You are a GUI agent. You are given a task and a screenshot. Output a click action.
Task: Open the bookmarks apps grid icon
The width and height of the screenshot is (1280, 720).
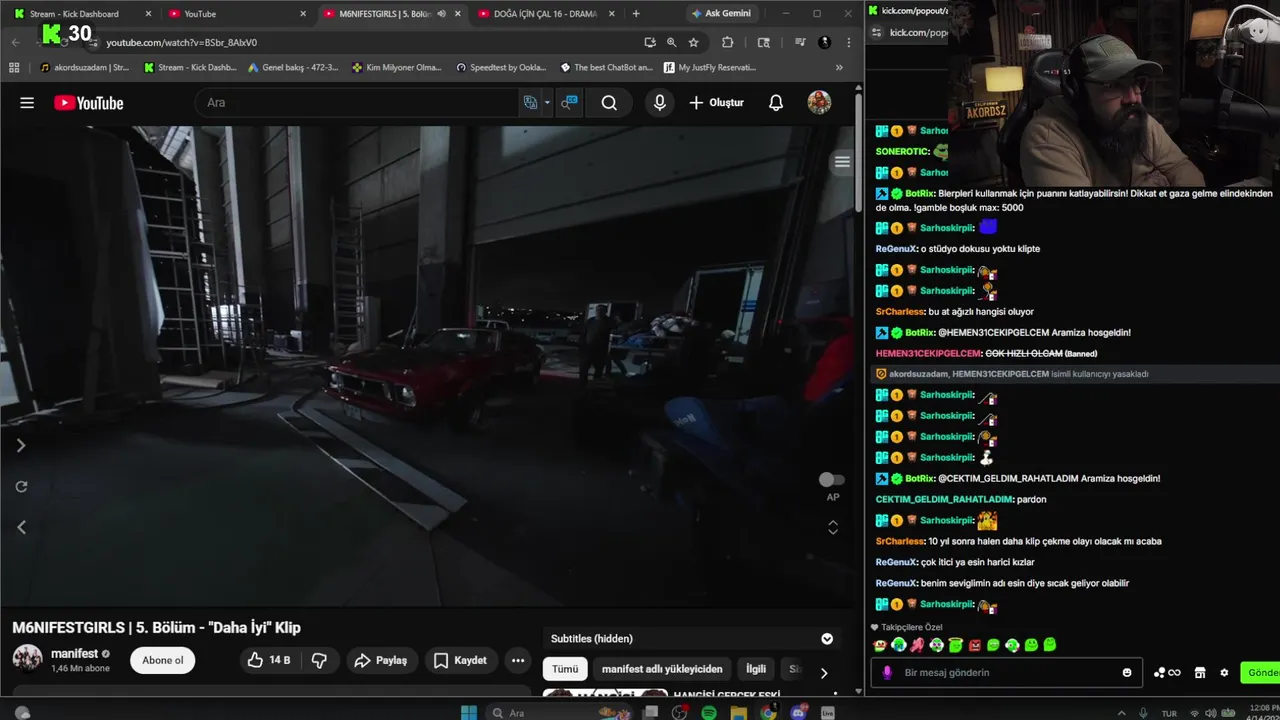(x=14, y=68)
